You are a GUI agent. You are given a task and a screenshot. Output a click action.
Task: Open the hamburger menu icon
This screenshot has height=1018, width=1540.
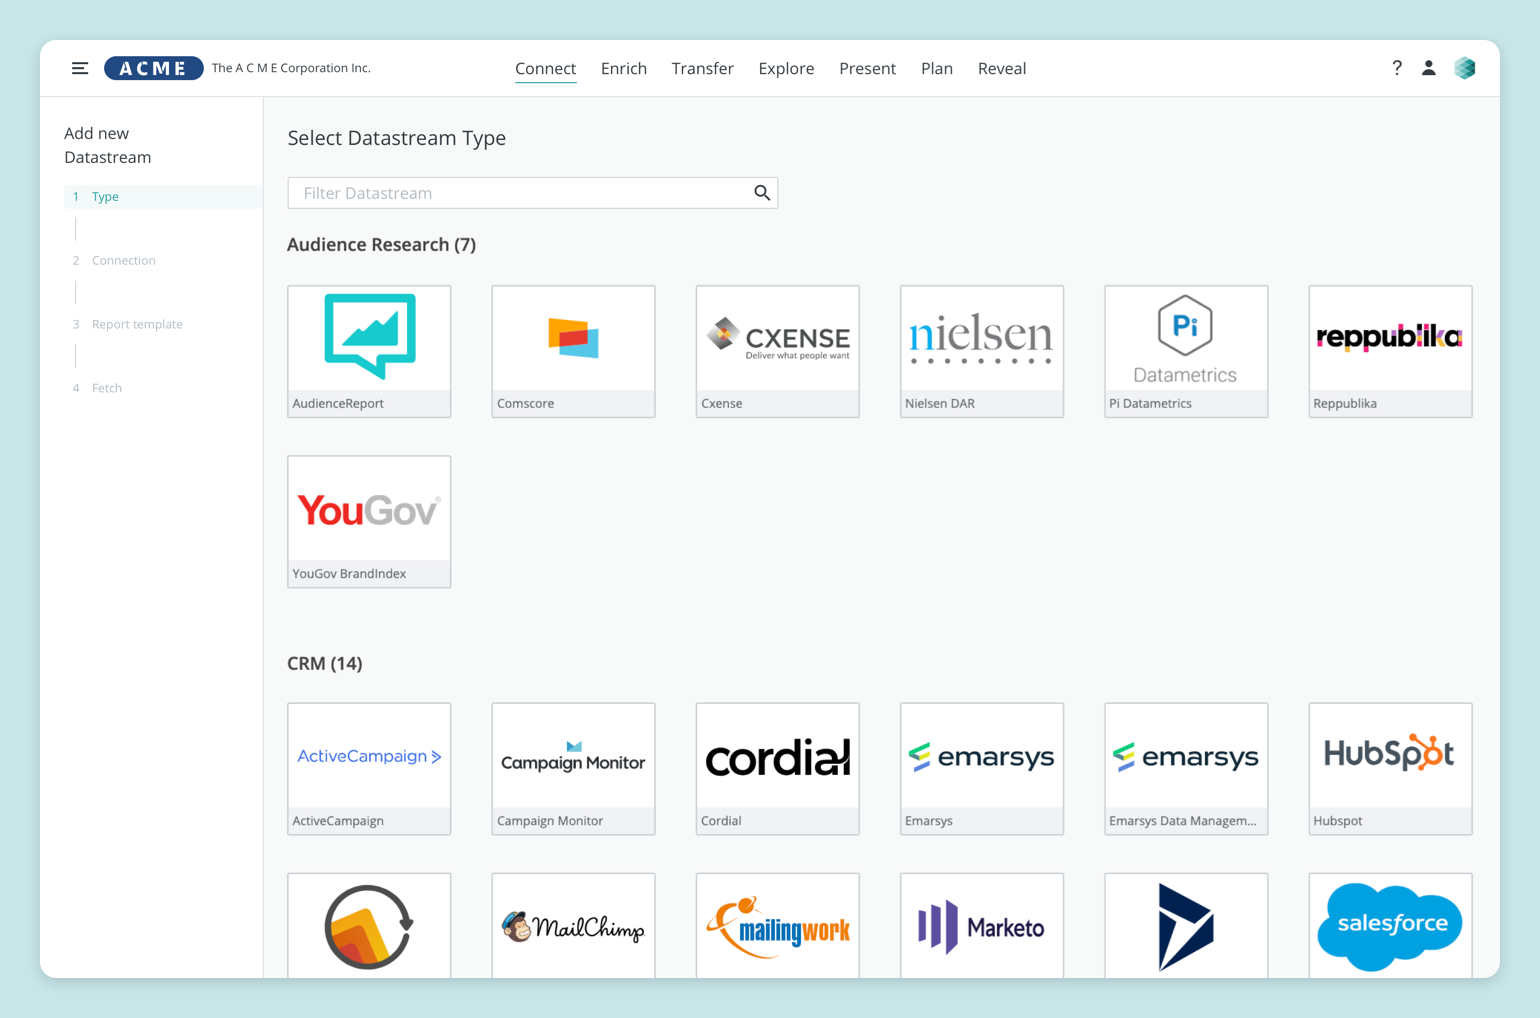tap(80, 68)
